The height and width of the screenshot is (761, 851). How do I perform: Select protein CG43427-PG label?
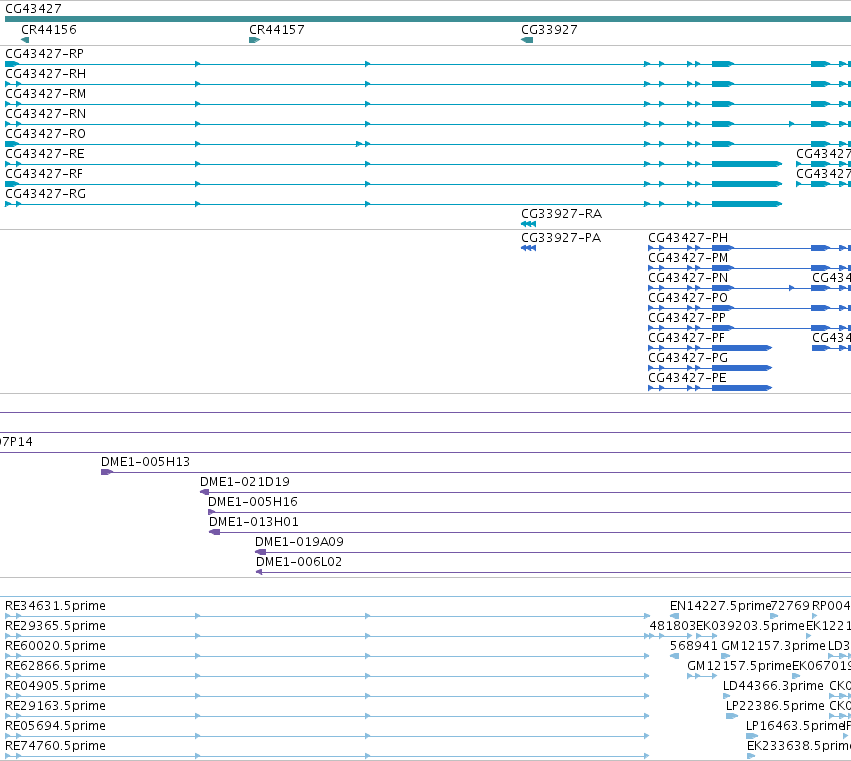(688, 358)
